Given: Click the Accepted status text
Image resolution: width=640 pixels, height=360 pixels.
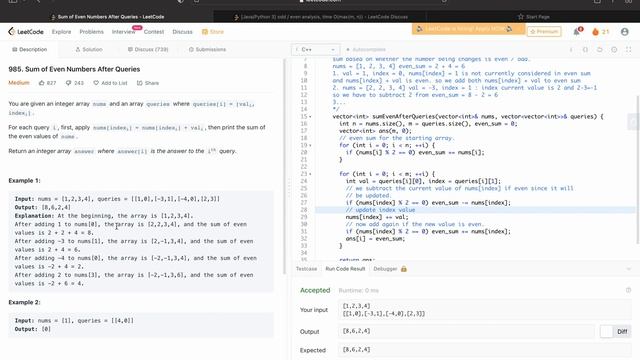Looking at the screenshot, I should [315, 290].
